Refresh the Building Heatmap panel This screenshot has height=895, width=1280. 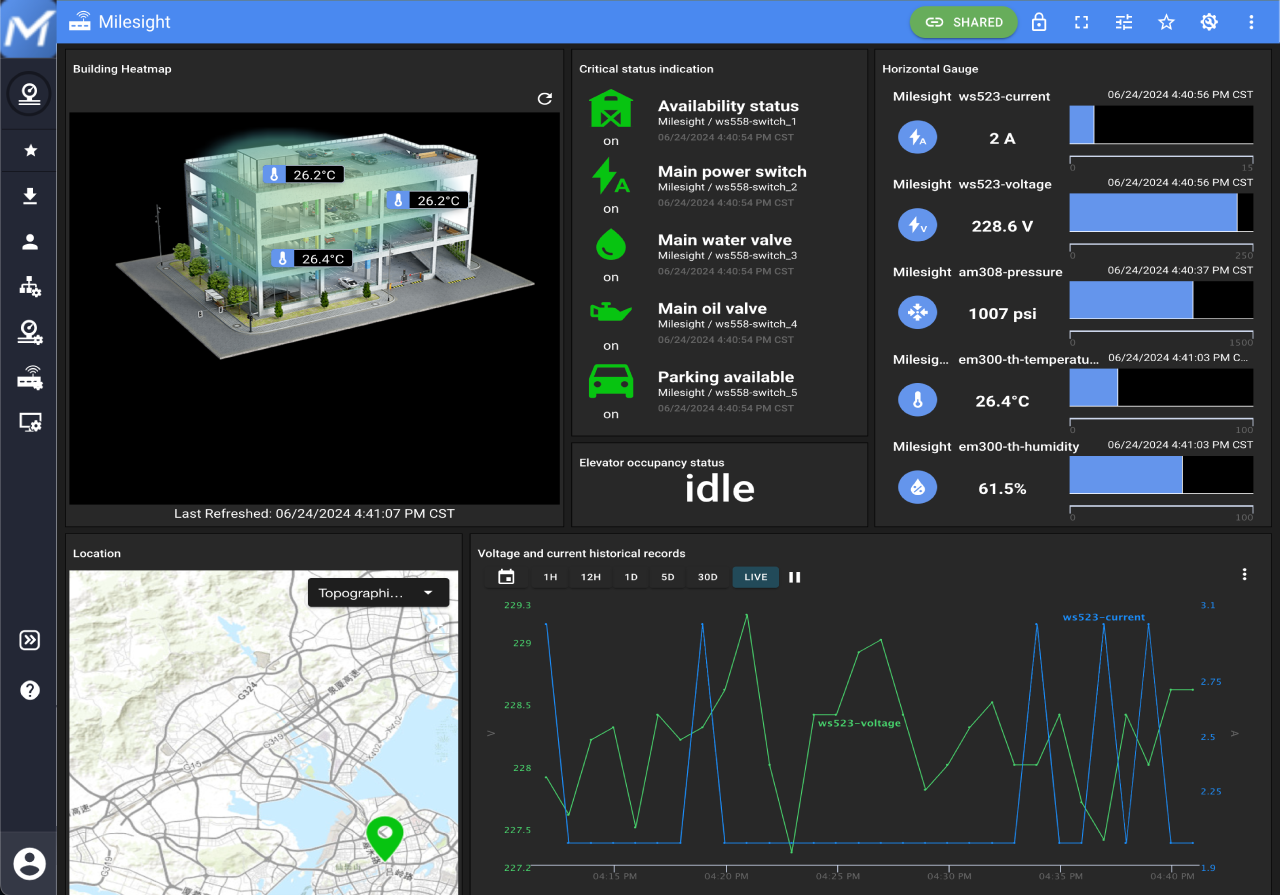pyautogui.click(x=543, y=99)
